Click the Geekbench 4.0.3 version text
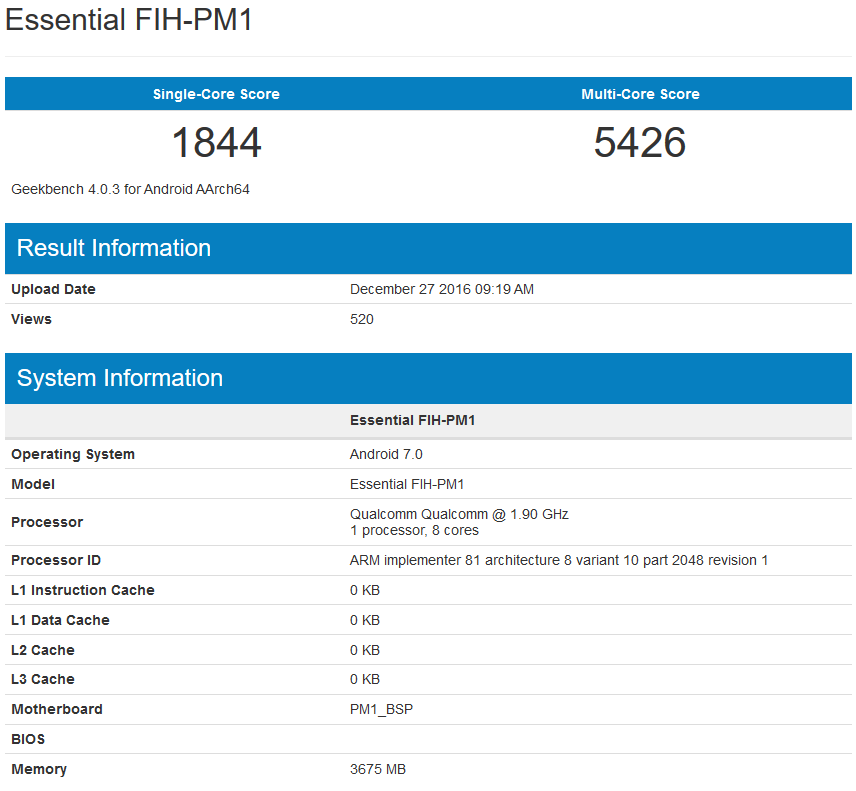The height and width of the screenshot is (791, 856). (130, 189)
